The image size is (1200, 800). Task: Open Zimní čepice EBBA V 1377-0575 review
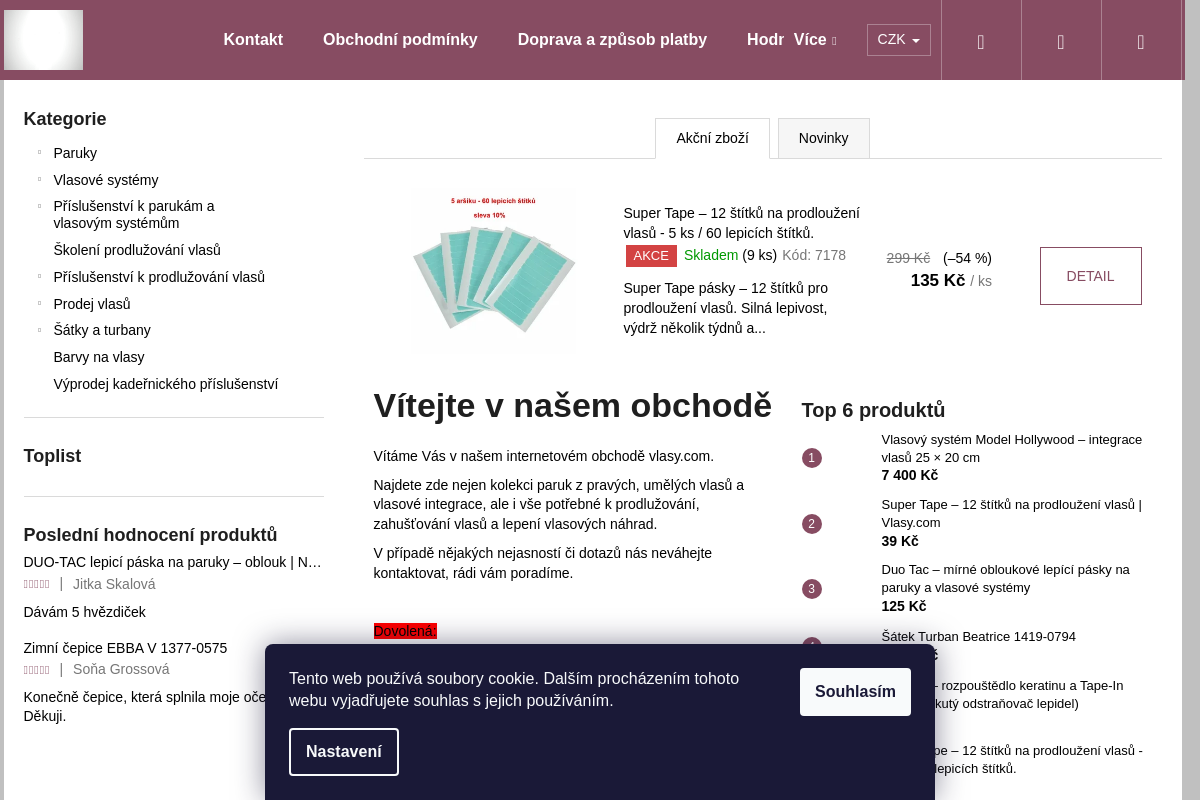click(x=125, y=648)
